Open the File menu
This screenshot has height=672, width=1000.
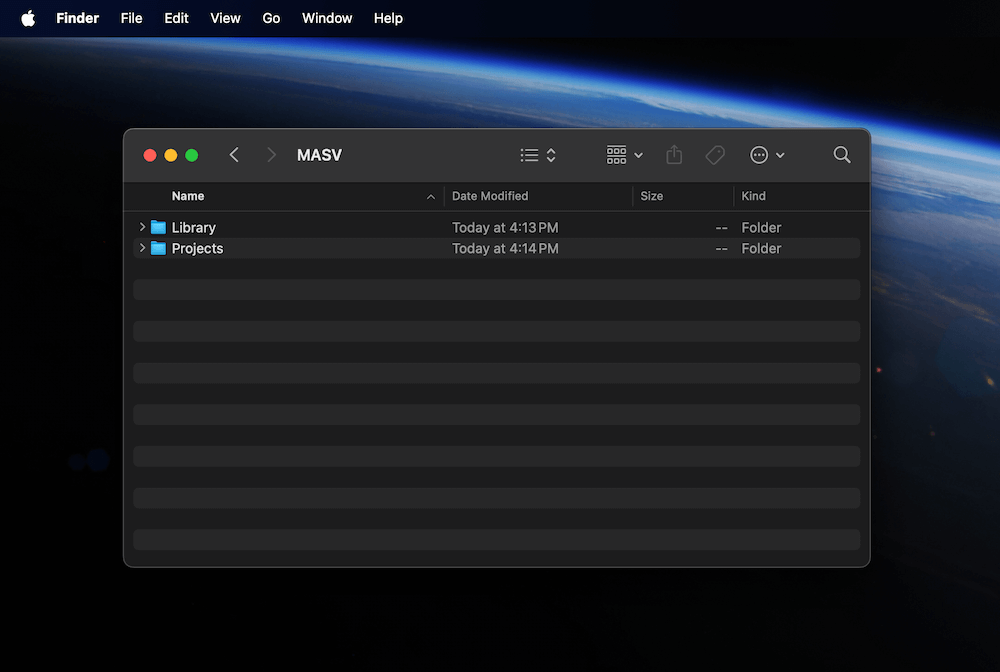point(131,18)
